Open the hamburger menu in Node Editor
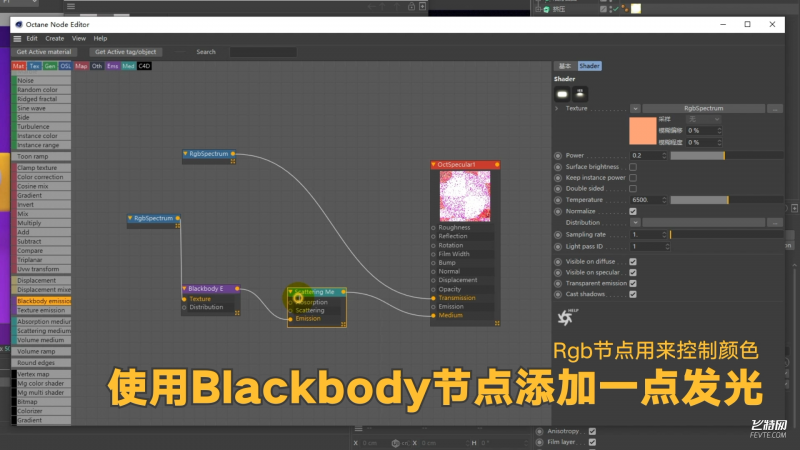This screenshot has height=450, width=800. [17, 39]
